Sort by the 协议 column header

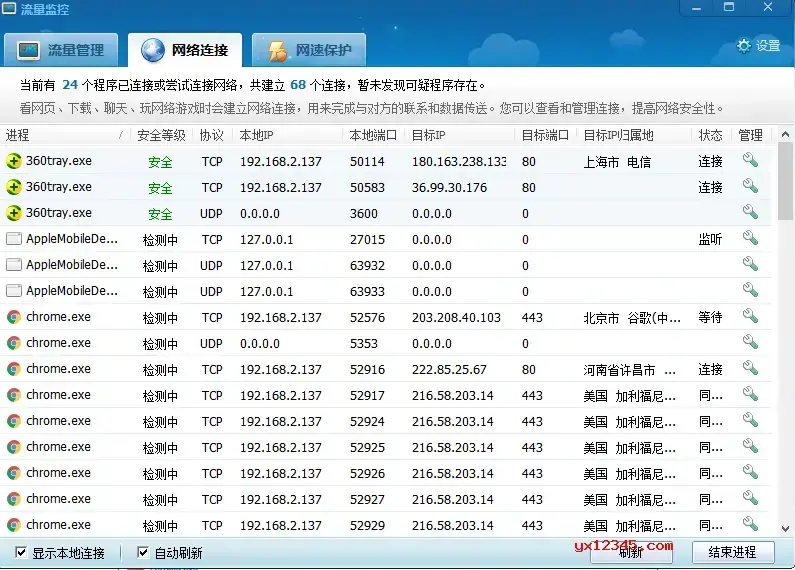click(211, 135)
